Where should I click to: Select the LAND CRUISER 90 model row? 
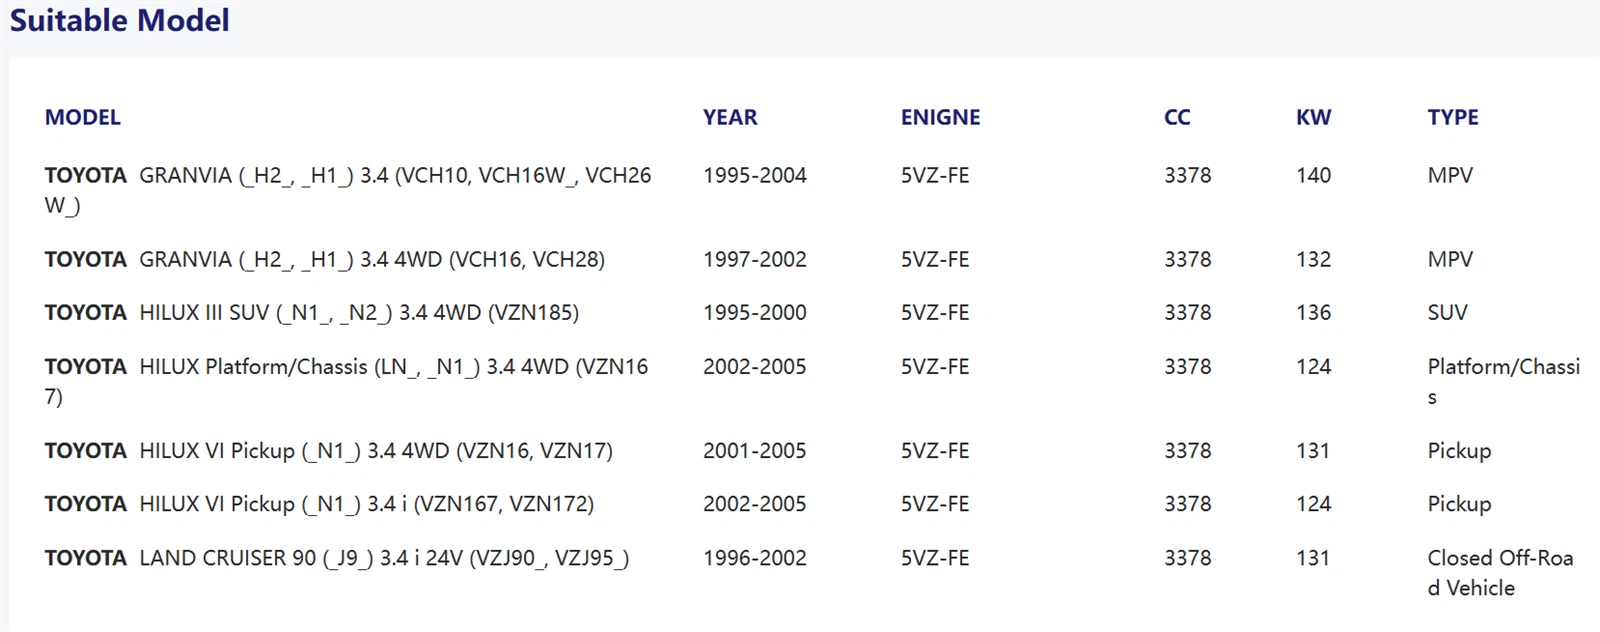coord(812,573)
